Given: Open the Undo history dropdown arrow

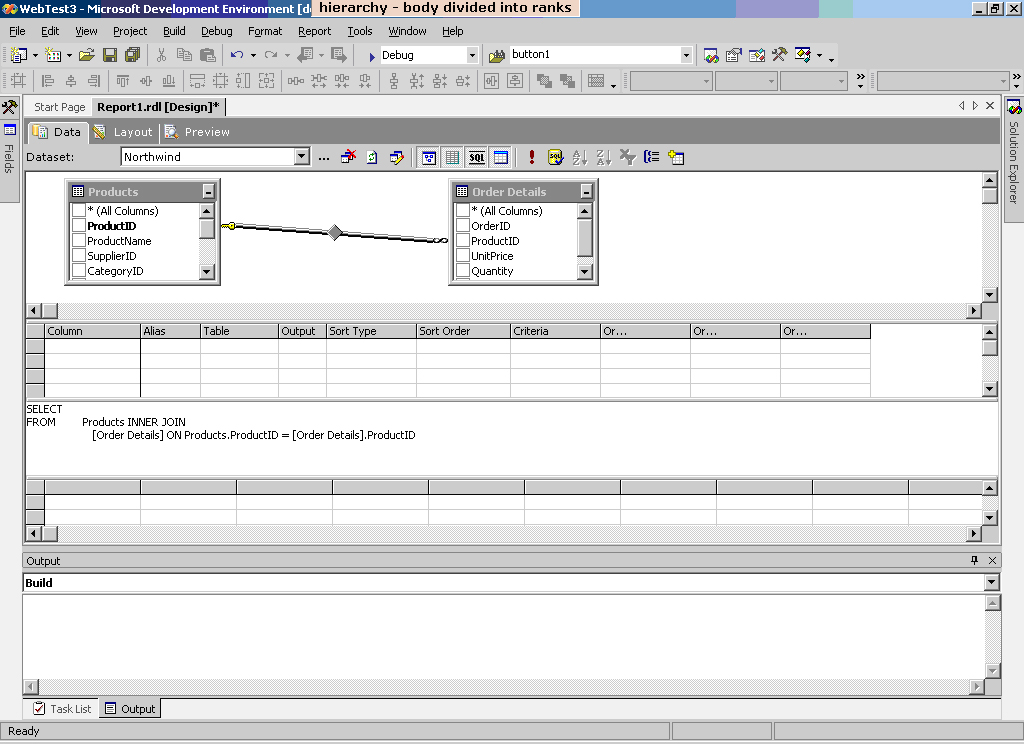Looking at the screenshot, I should [253, 56].
